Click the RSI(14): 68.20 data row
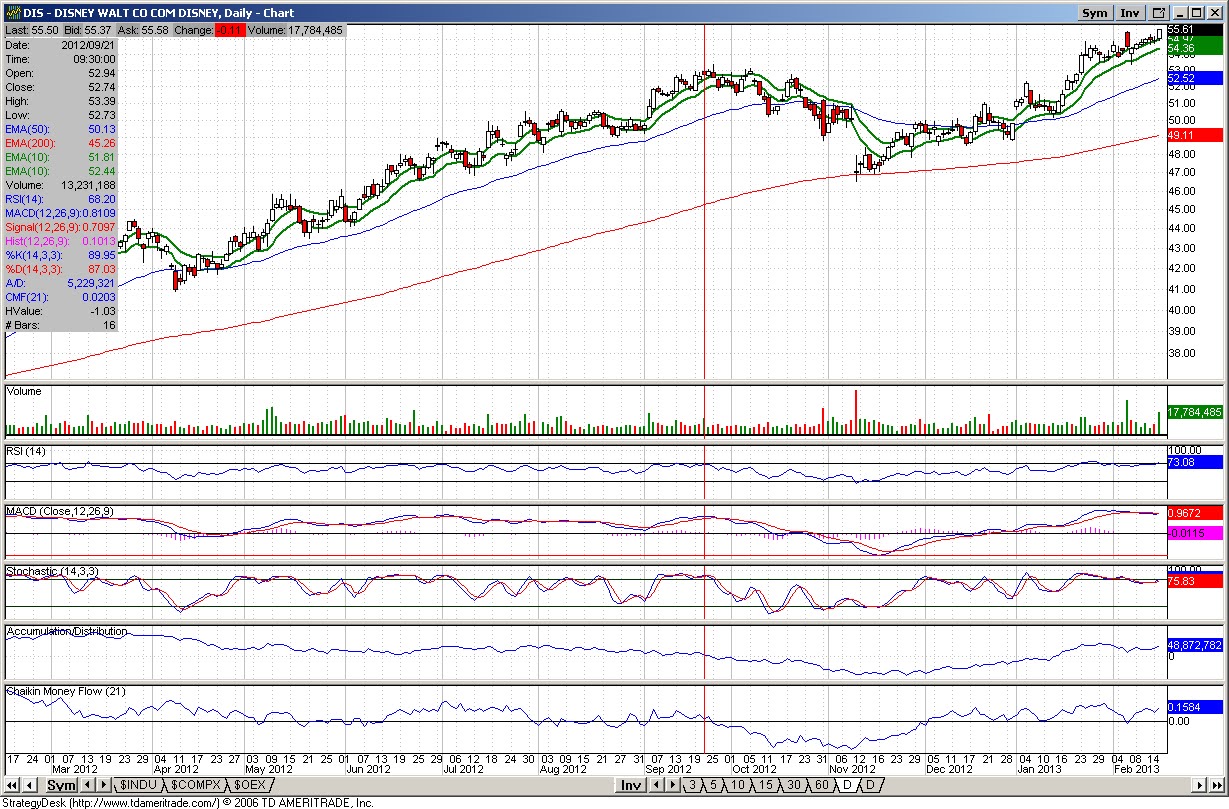The height and width of the screenshot is (809, 1229). pos(62,199)
